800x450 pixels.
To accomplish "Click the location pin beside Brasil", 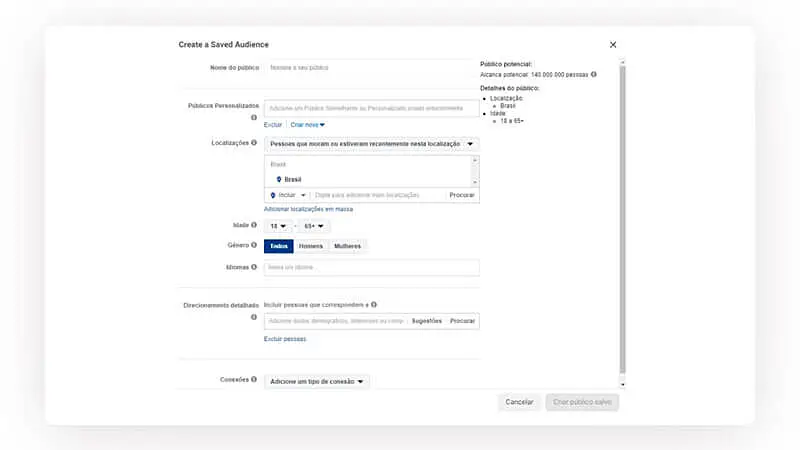I will 279,180.
